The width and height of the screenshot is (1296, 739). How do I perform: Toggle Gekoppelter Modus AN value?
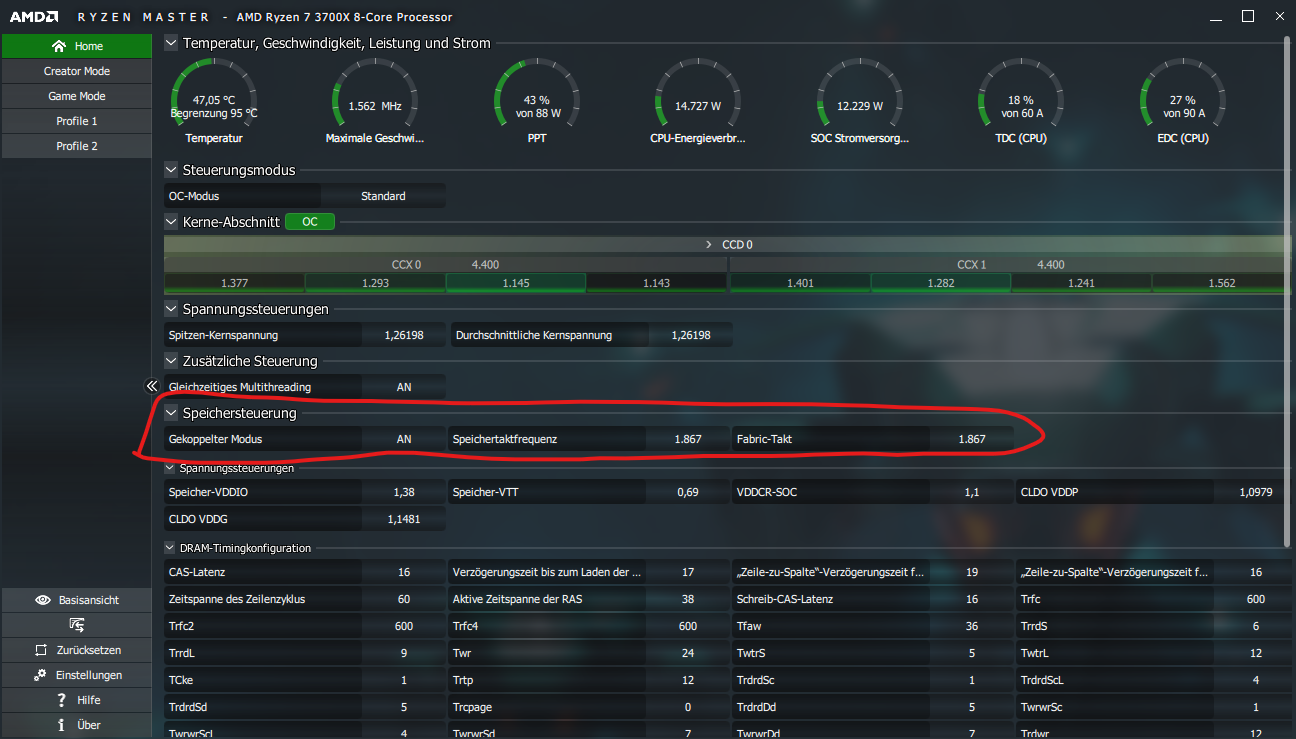(404, 439)
